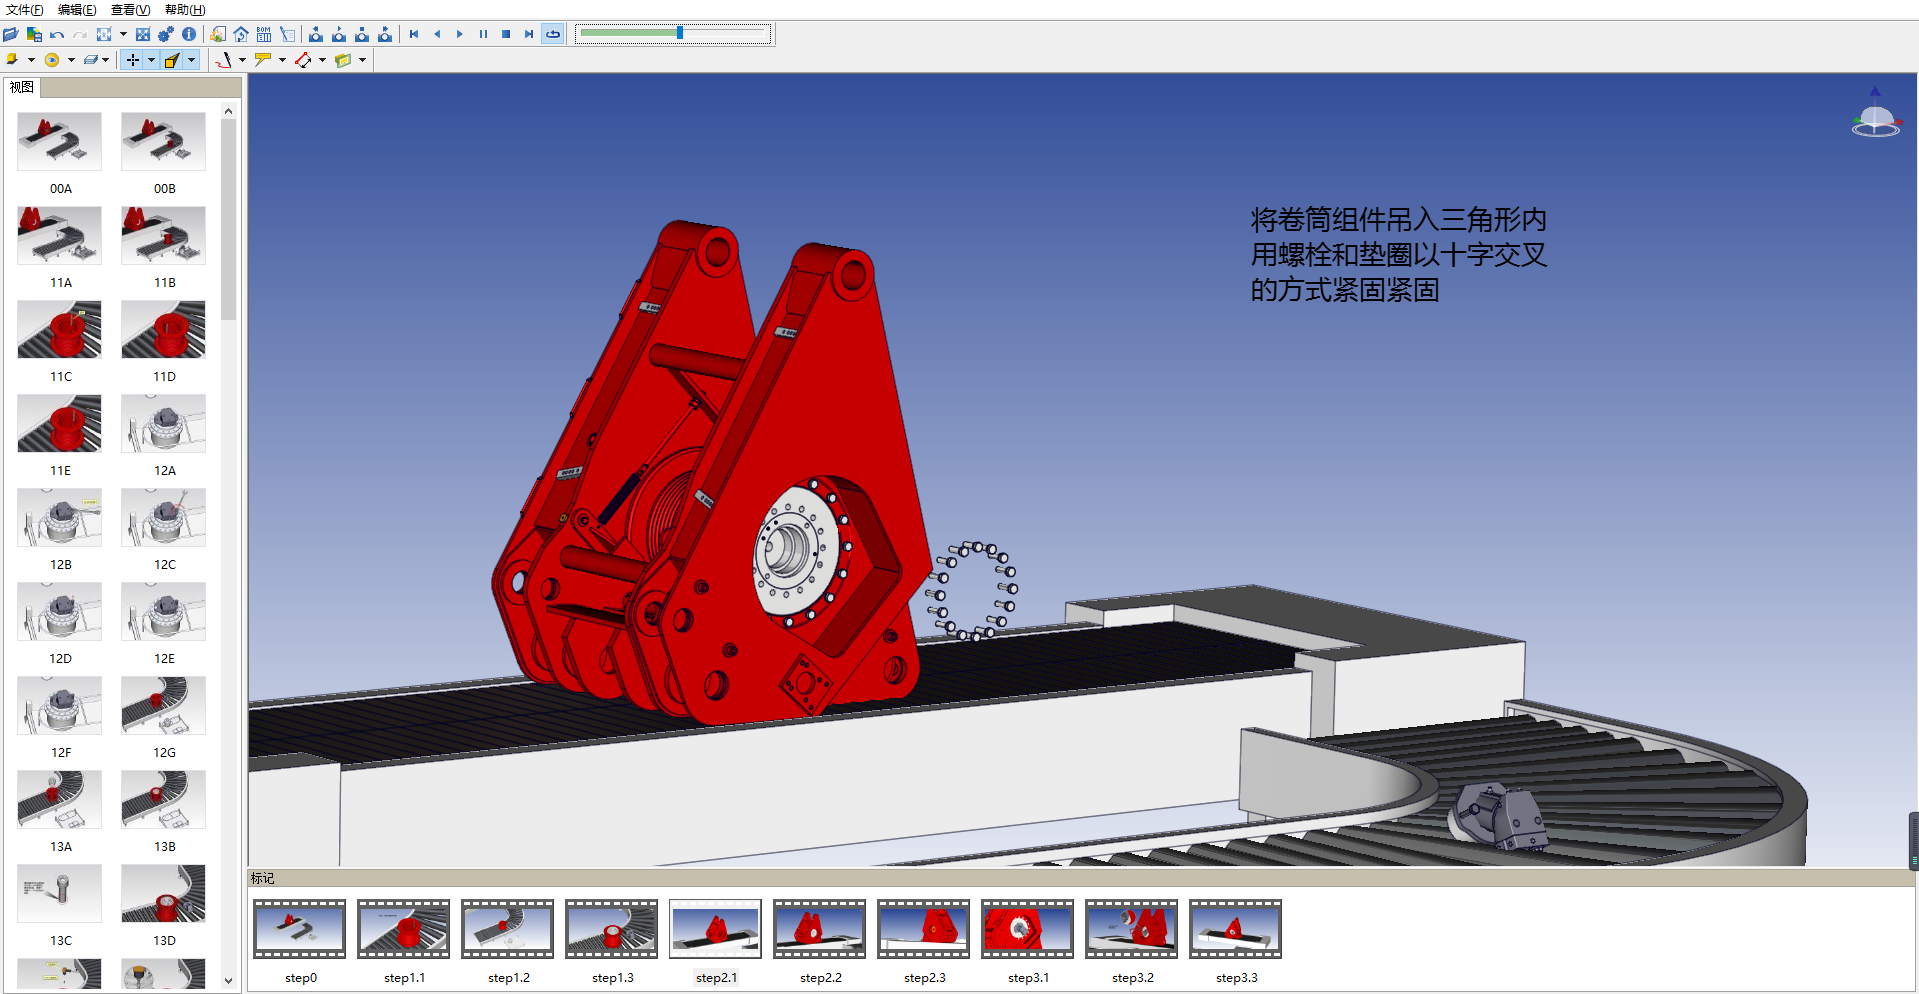Select the red pen markup tool
Viewport: 1919px width, 994px height.
(x=223, y=60)
